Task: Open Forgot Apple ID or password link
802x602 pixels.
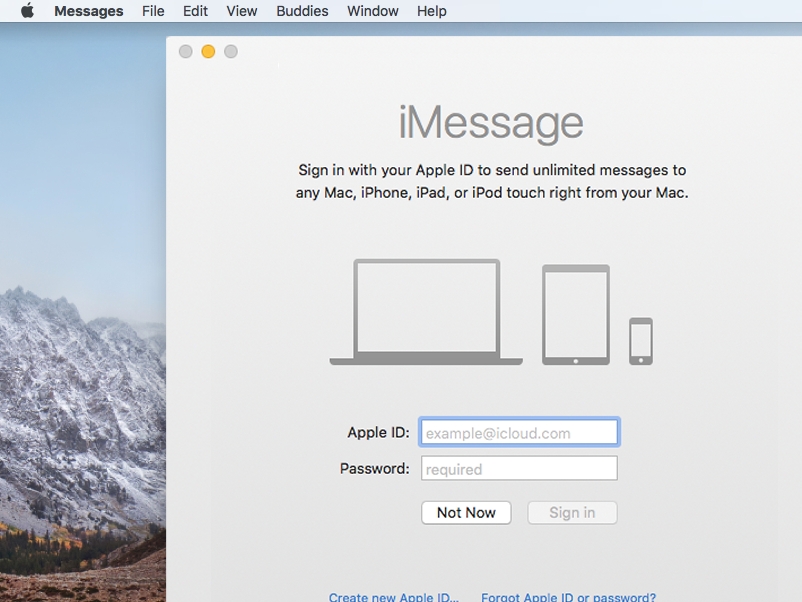Action: [x=568, y=597]
